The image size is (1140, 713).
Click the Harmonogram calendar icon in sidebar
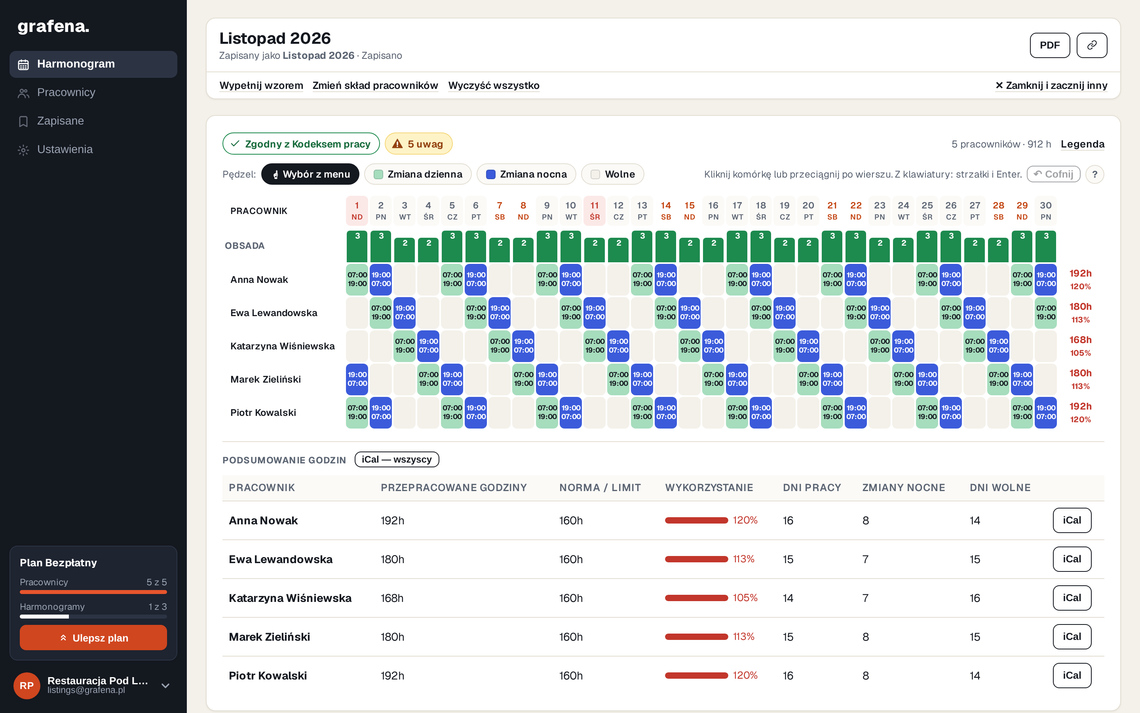23,65
